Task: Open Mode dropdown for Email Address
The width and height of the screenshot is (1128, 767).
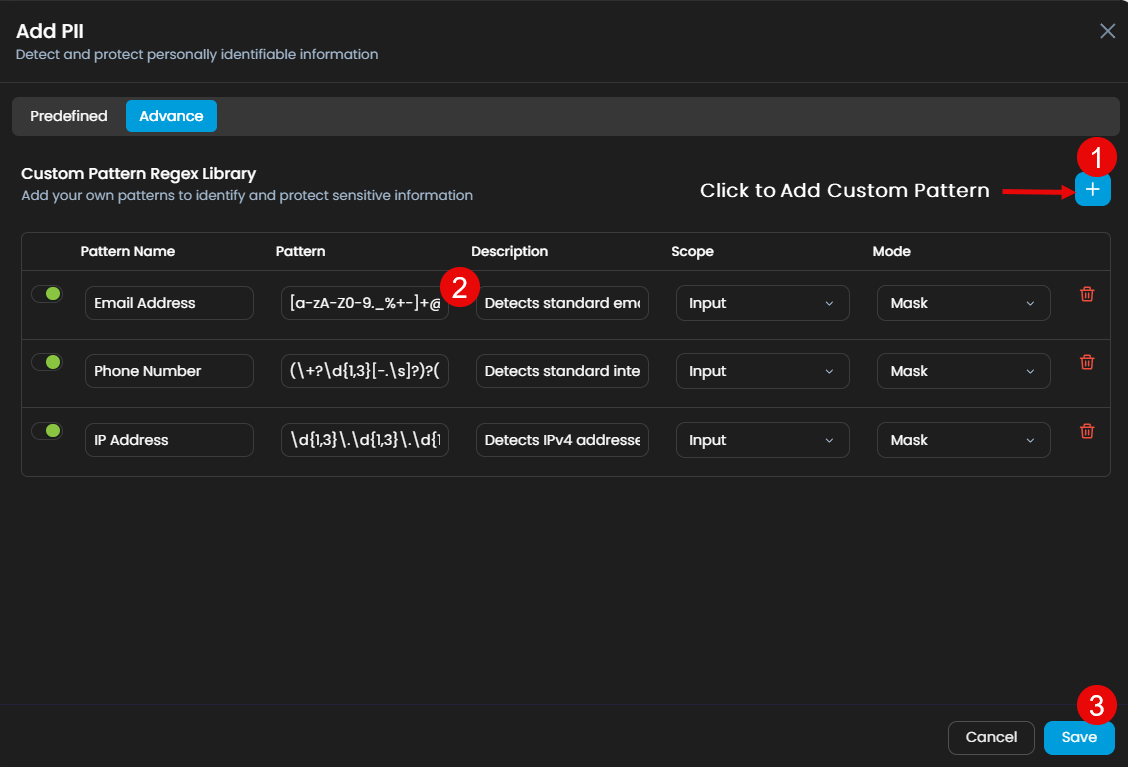Action: (x=963, y=303)
